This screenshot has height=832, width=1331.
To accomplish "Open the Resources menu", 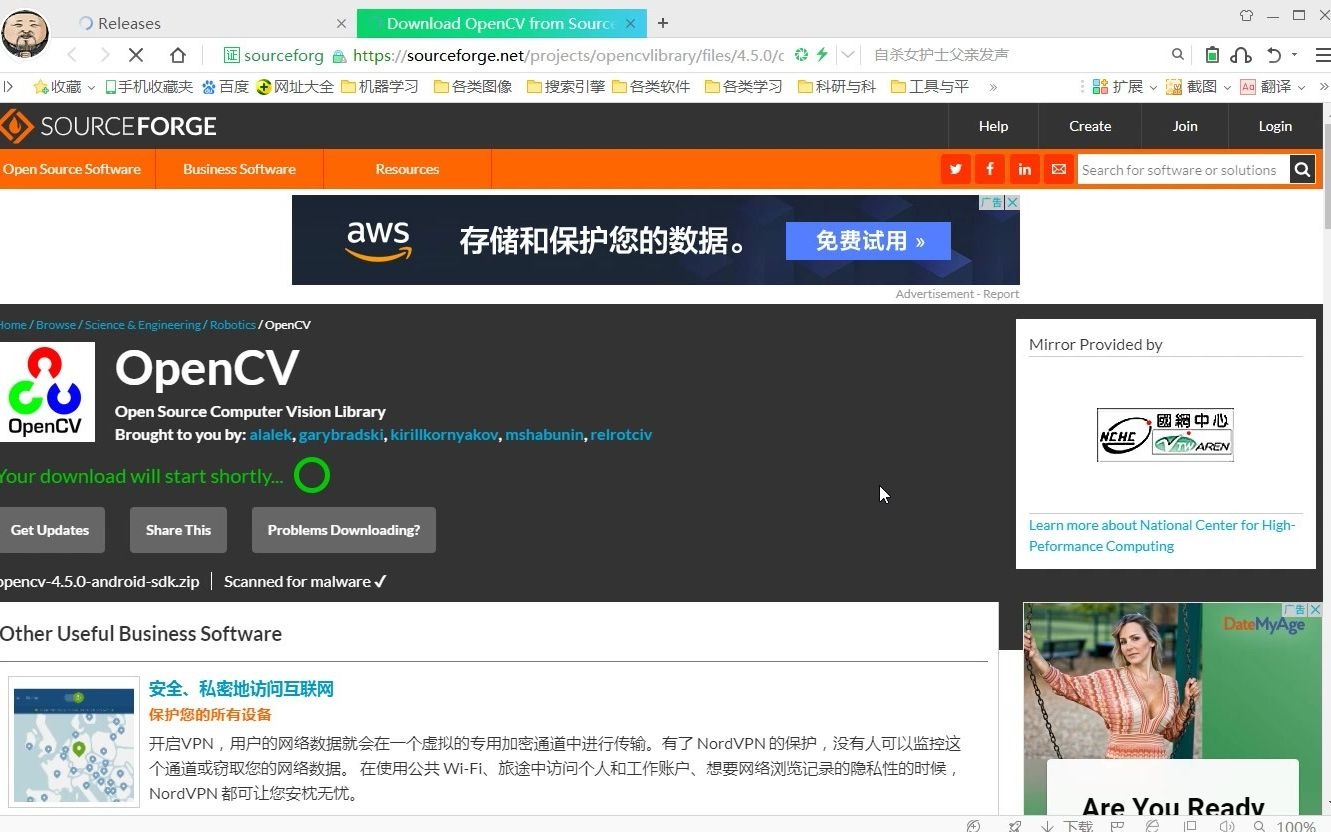I will tap(407, 169).
